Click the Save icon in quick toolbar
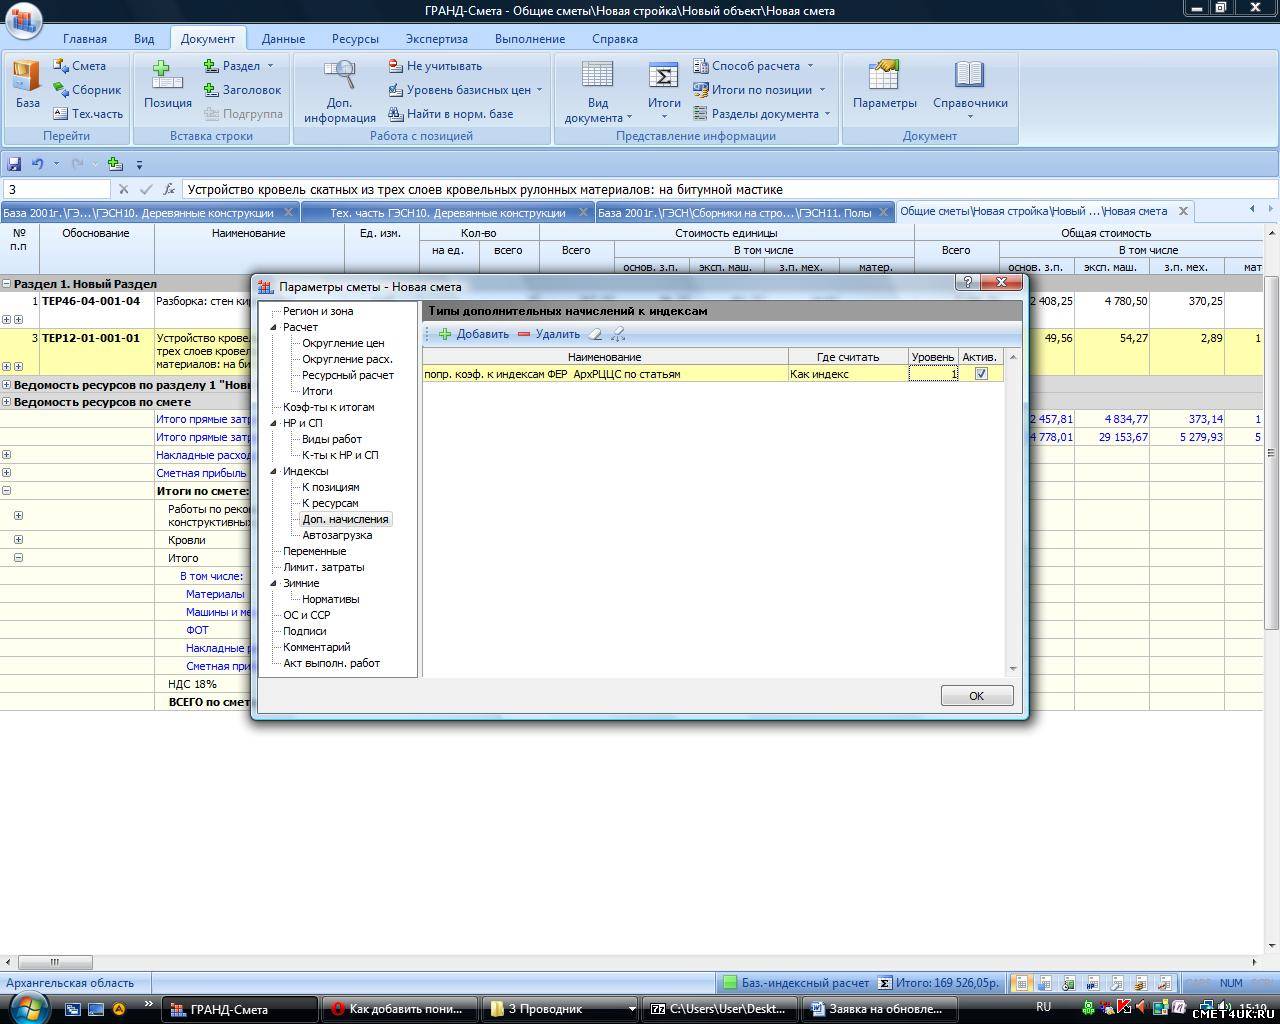 pos(14,164)
